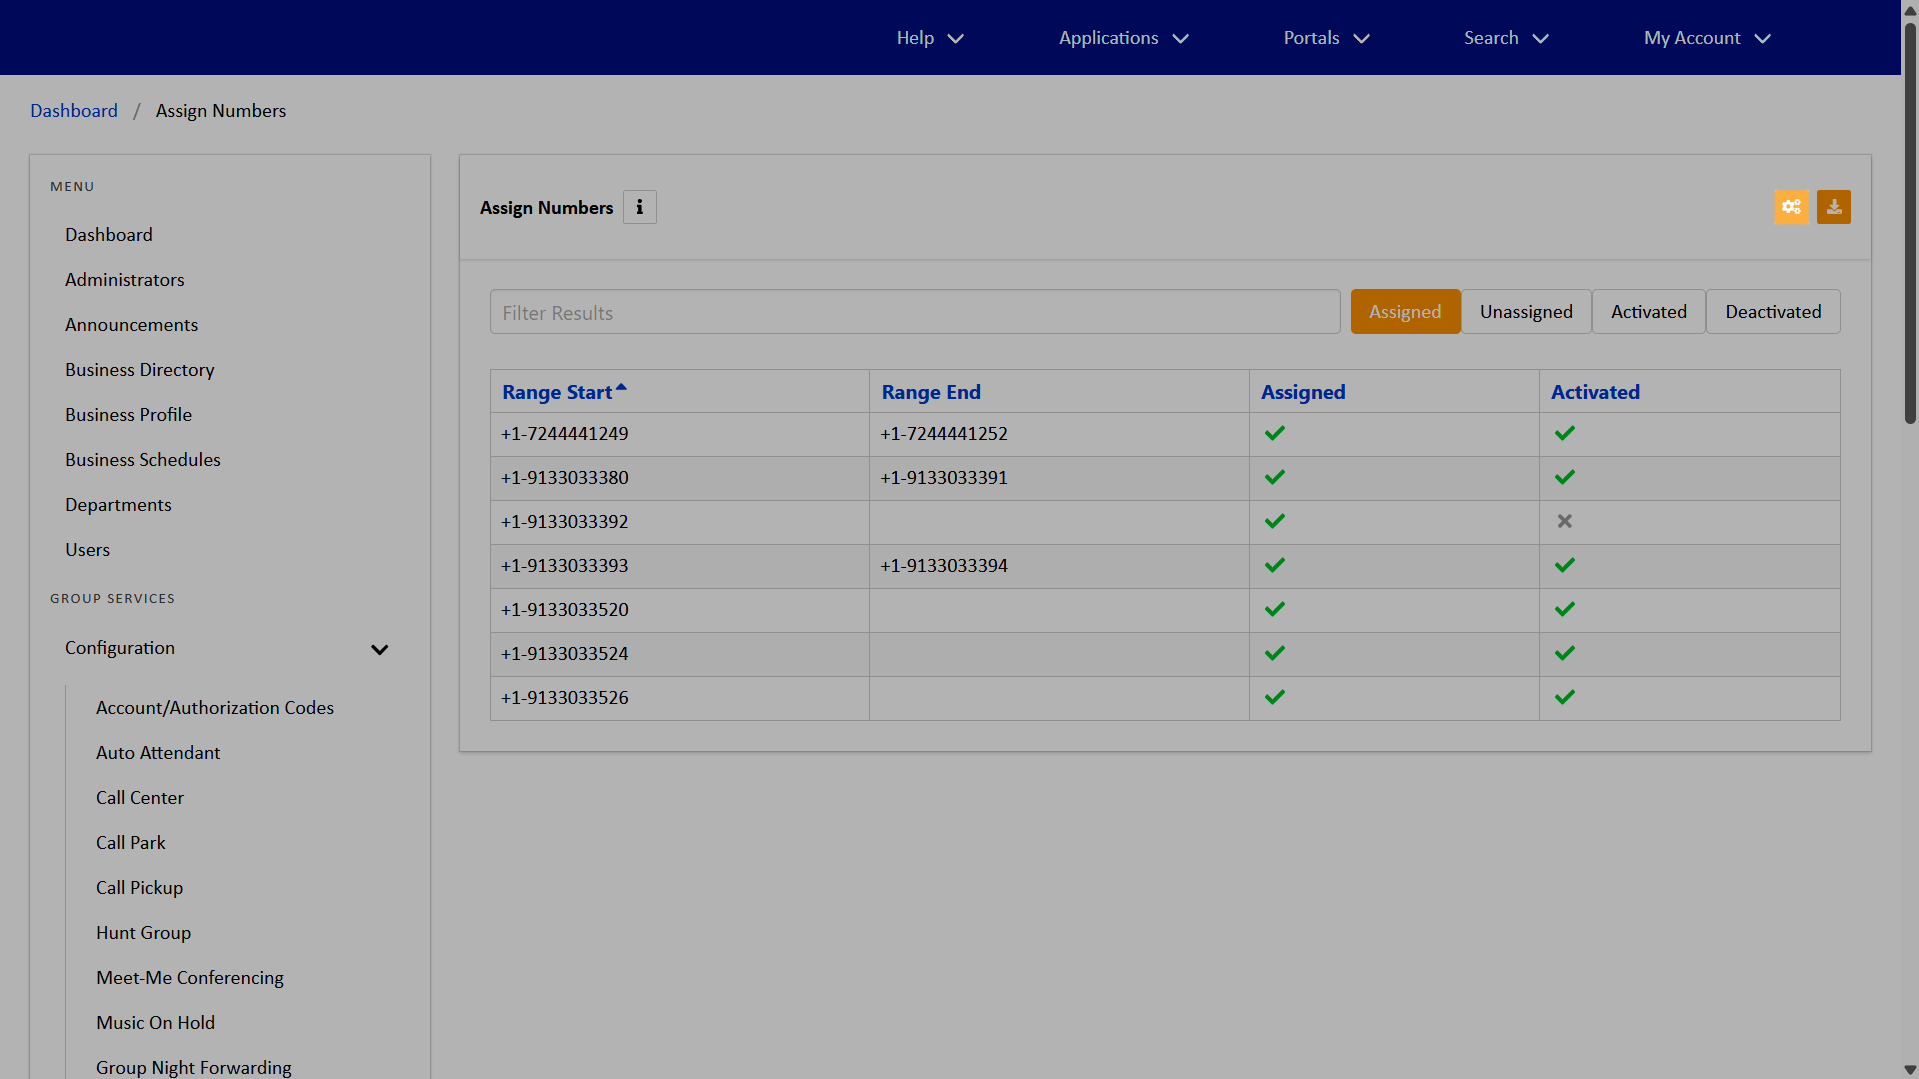Viewport: 1919px width, 1079px height.
Task: Click the orange download icon button
Action: click(1833, 207)
